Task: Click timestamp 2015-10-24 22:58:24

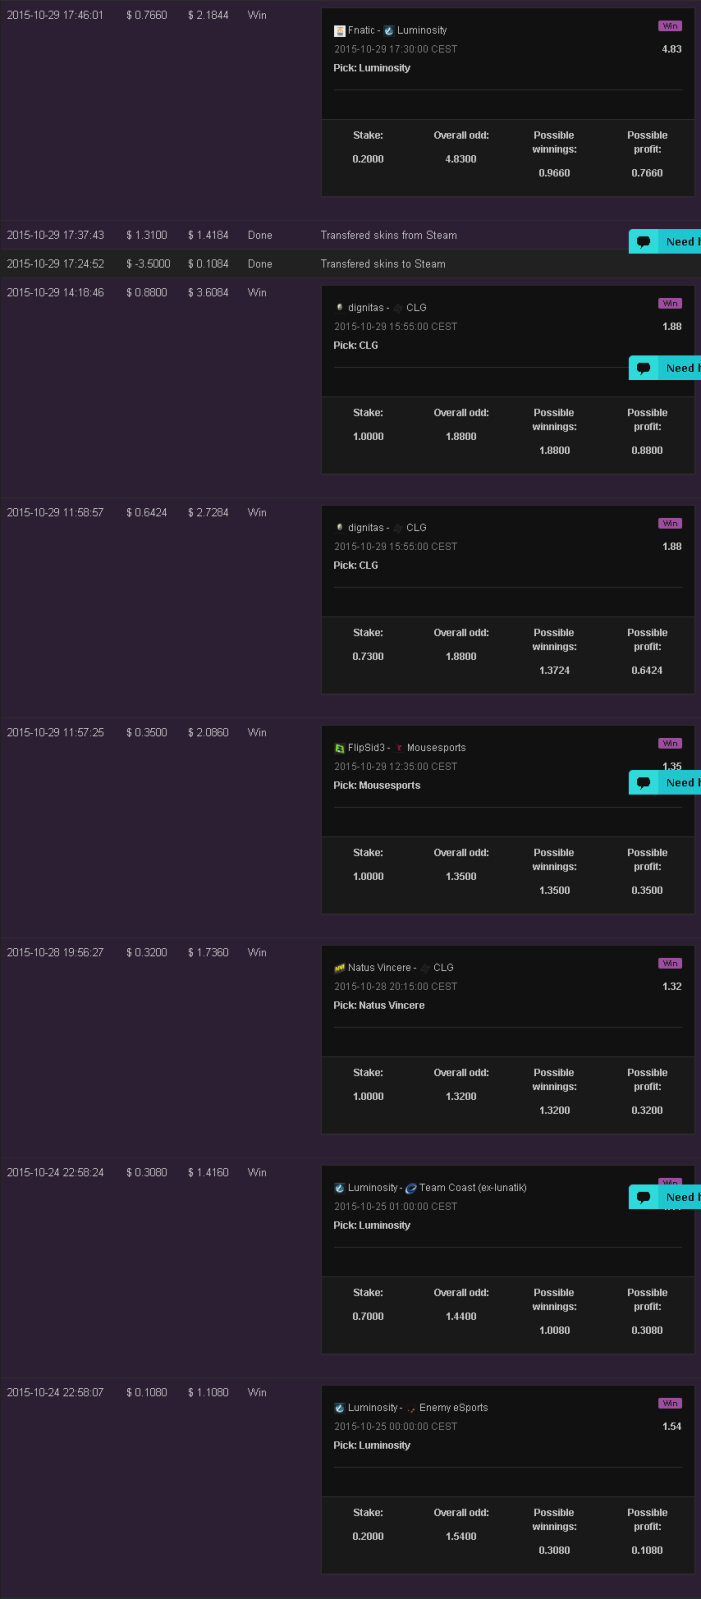Action: coord(55,1173)
